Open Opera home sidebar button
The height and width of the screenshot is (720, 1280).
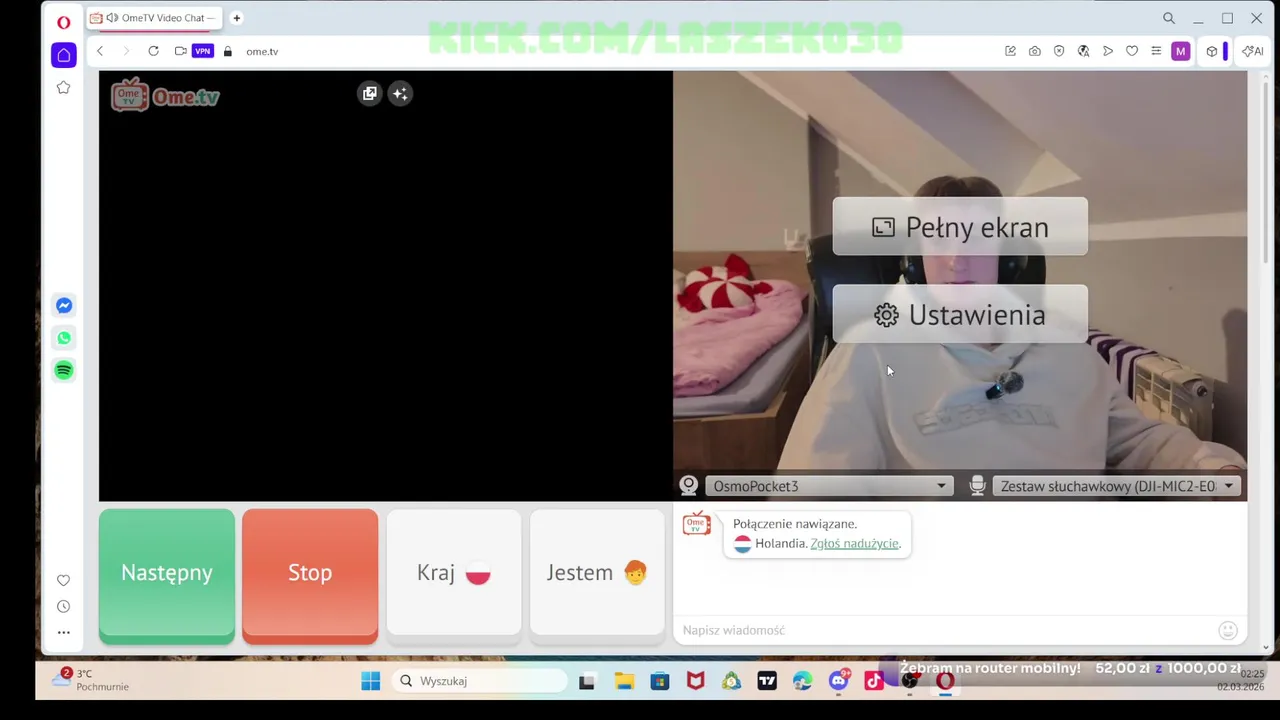(64, 55)
